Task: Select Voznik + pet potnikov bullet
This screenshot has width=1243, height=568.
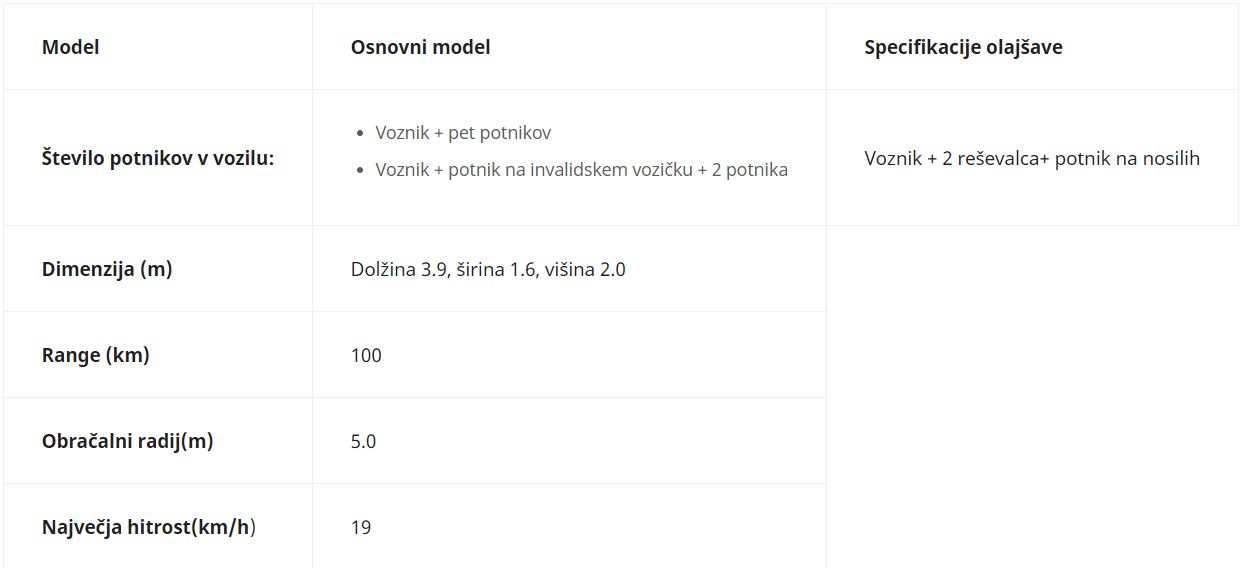Action: (x=463, y=133)
